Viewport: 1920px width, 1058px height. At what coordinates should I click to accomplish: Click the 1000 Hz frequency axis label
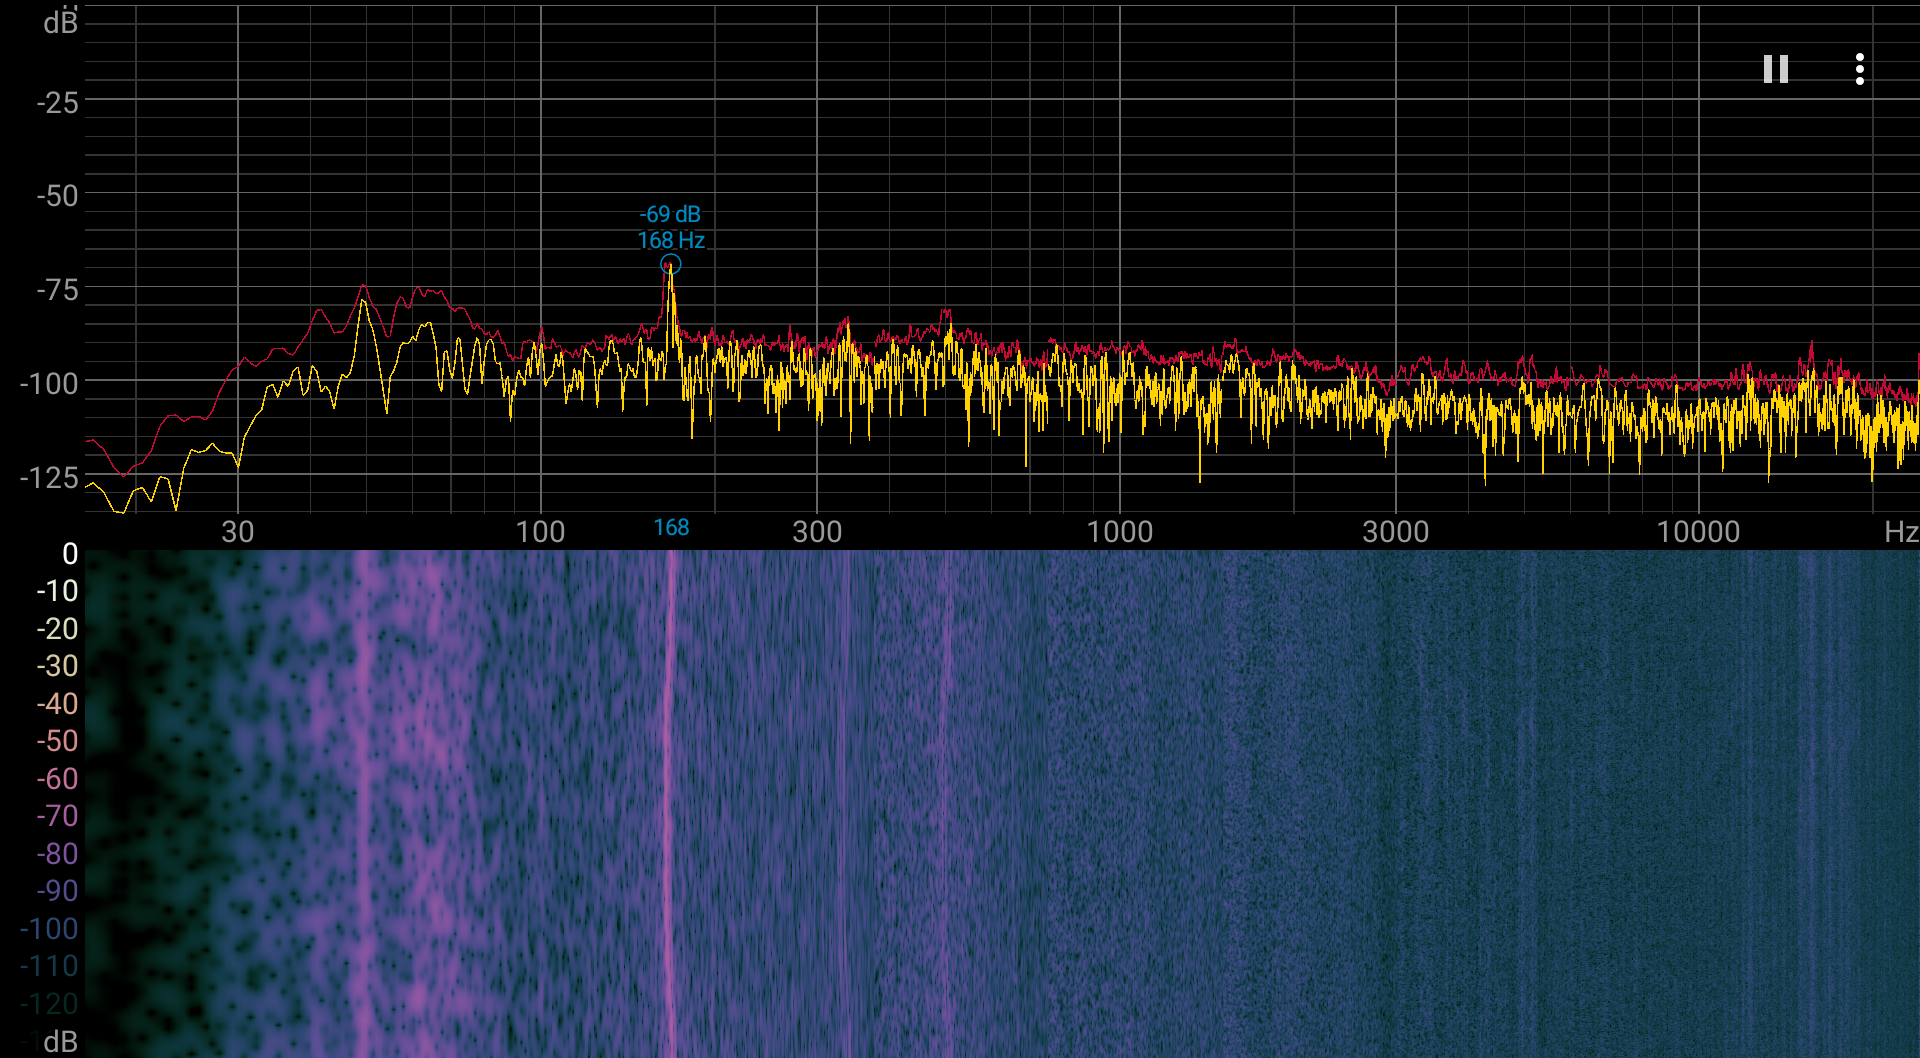1120,531
